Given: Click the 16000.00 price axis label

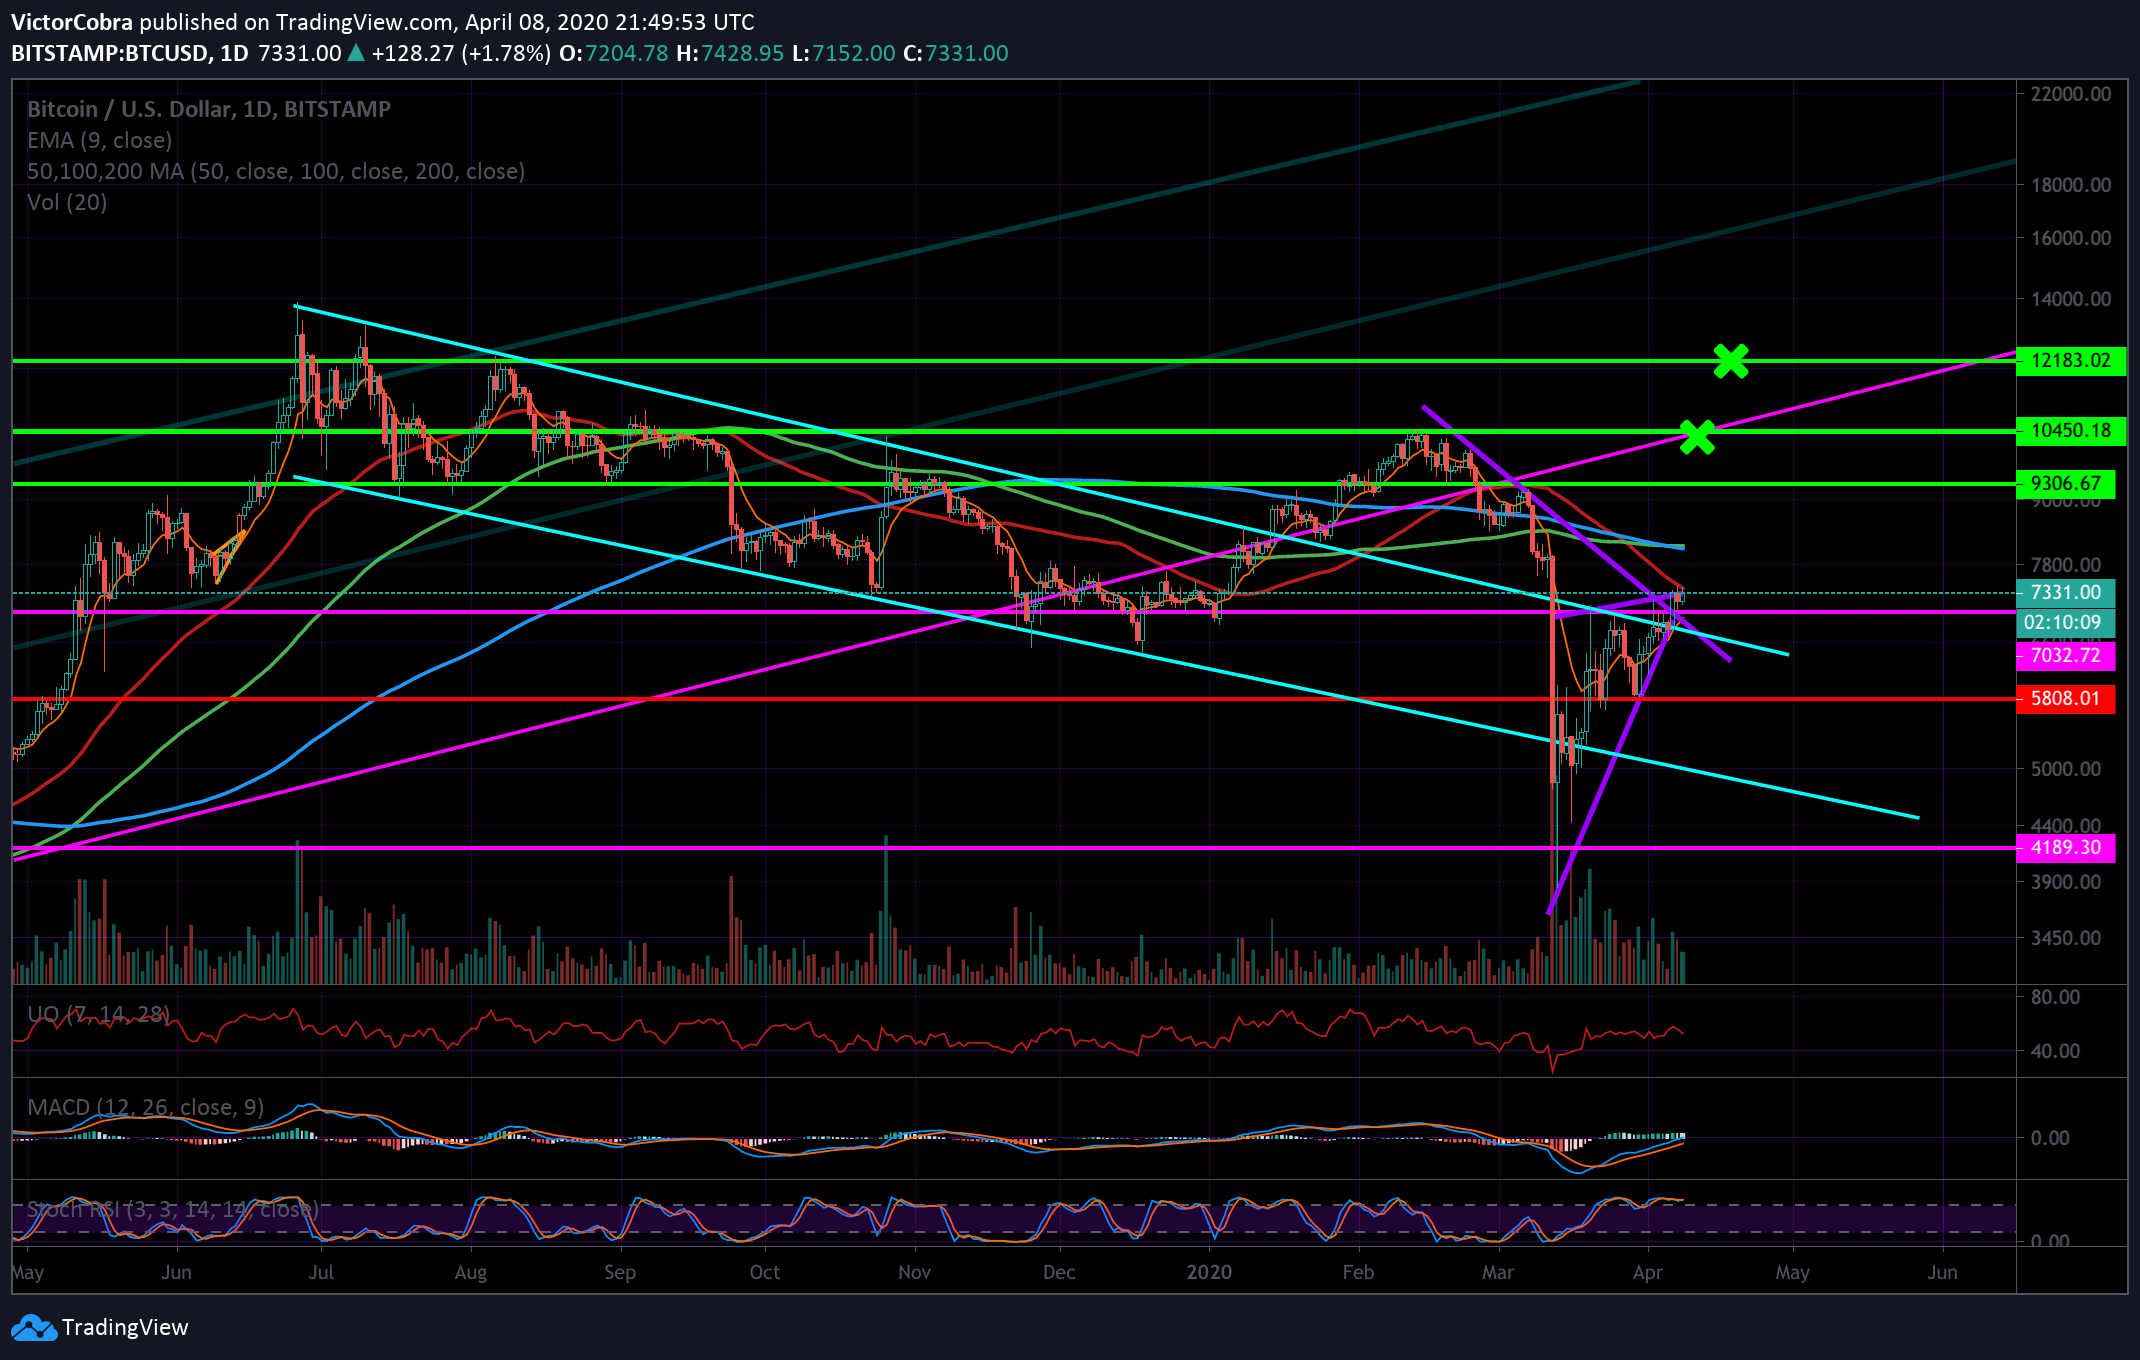Looking at the screenshot, I should [2071, 238].
